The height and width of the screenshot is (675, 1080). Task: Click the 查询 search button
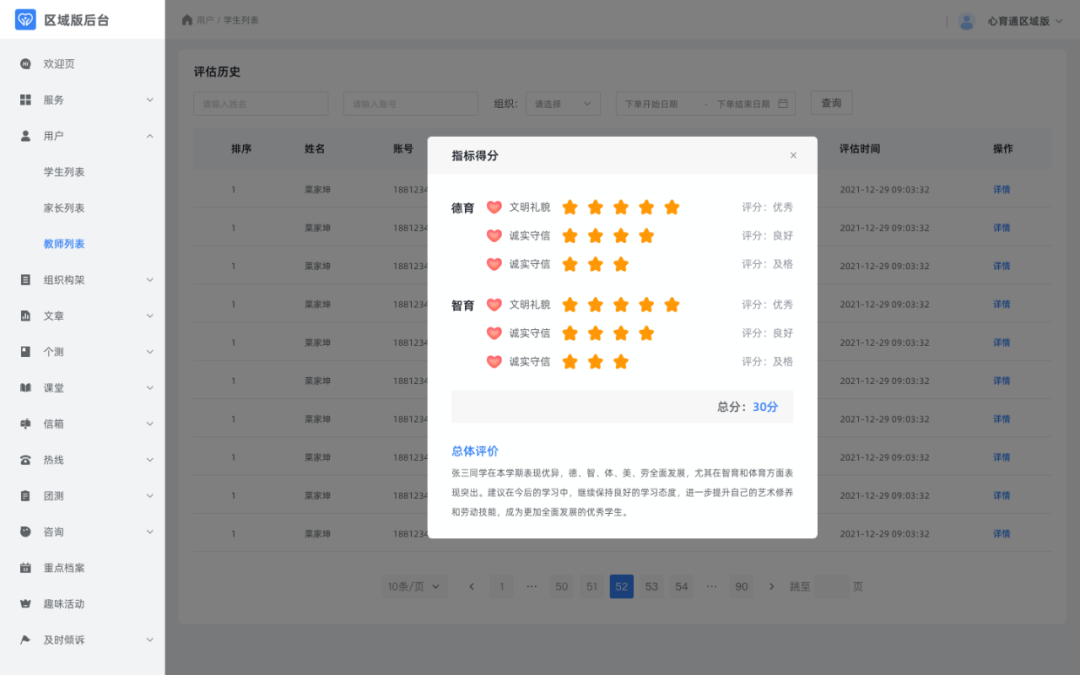click(831, 102)
